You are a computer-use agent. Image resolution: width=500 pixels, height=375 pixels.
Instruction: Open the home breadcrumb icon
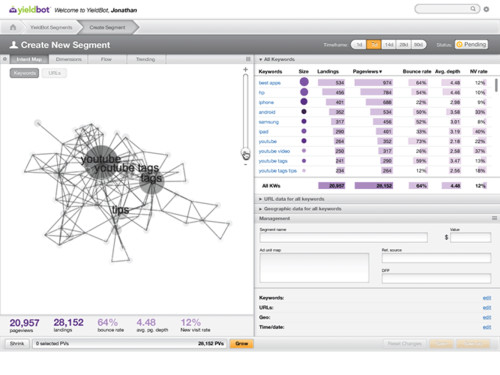pos(13,27)
